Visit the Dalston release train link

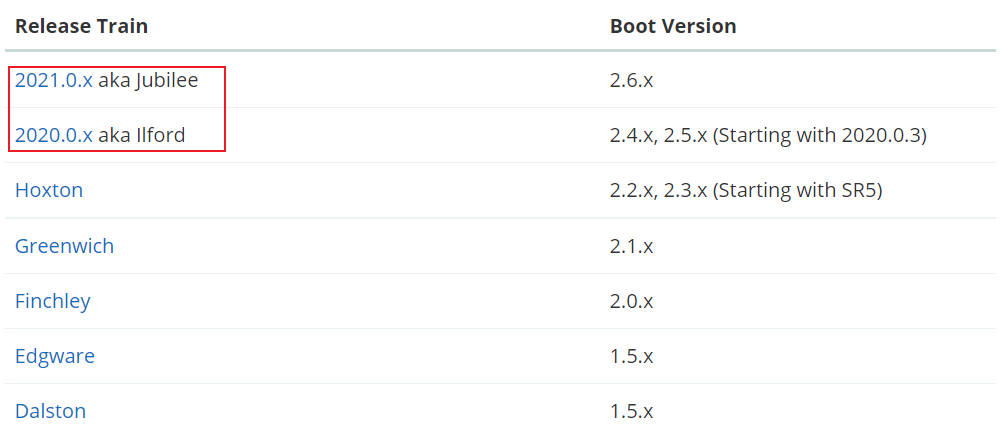(x=50, y=410)
